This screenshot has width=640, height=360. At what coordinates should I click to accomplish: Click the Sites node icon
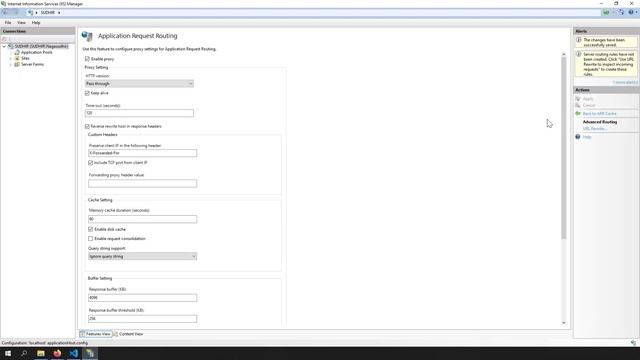pyautogui.click(x=17, y=58)
